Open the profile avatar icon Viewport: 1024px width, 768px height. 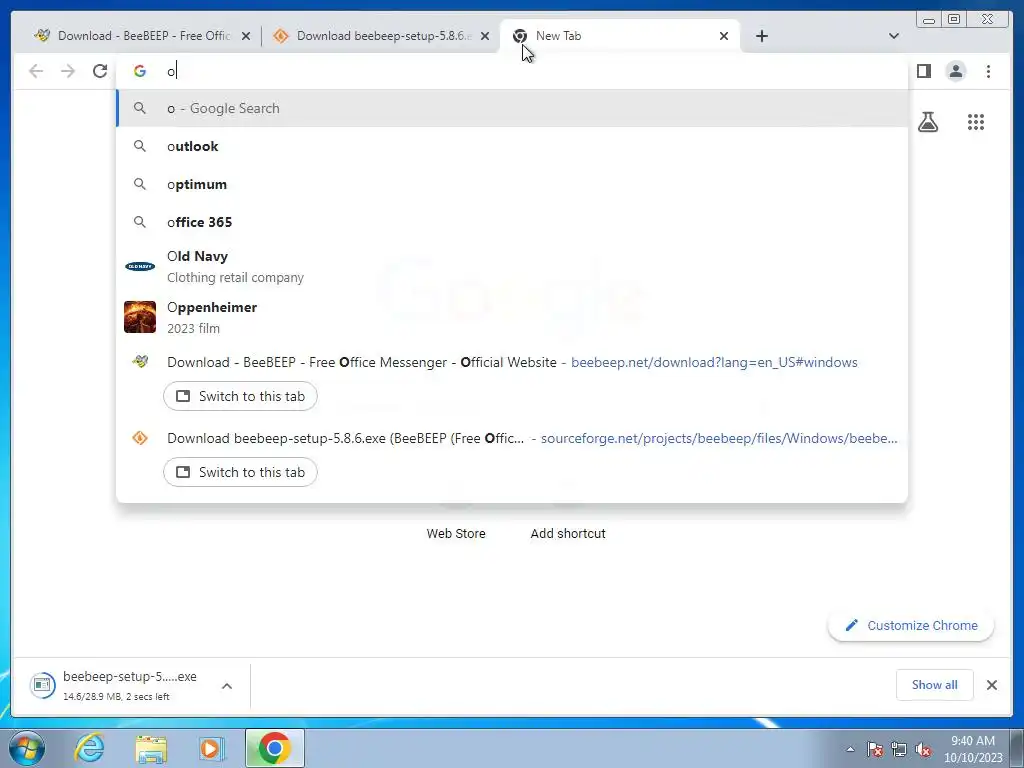955,71
